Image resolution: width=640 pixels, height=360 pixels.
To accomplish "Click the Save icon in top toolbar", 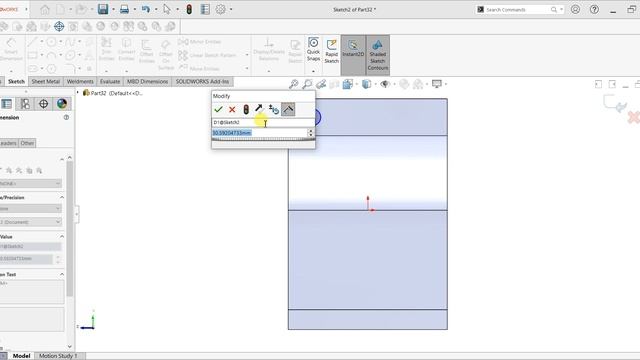I will 103,9.
